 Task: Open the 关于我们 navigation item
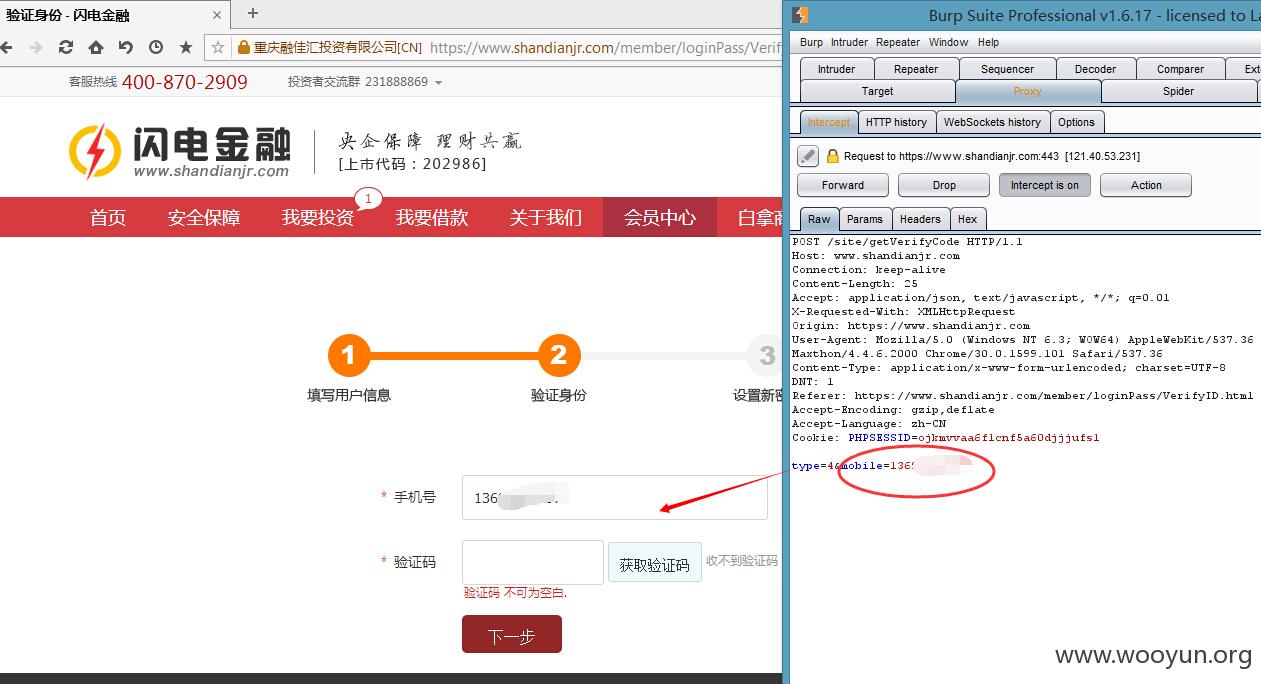pyautogui.click(x=546, y=217)
